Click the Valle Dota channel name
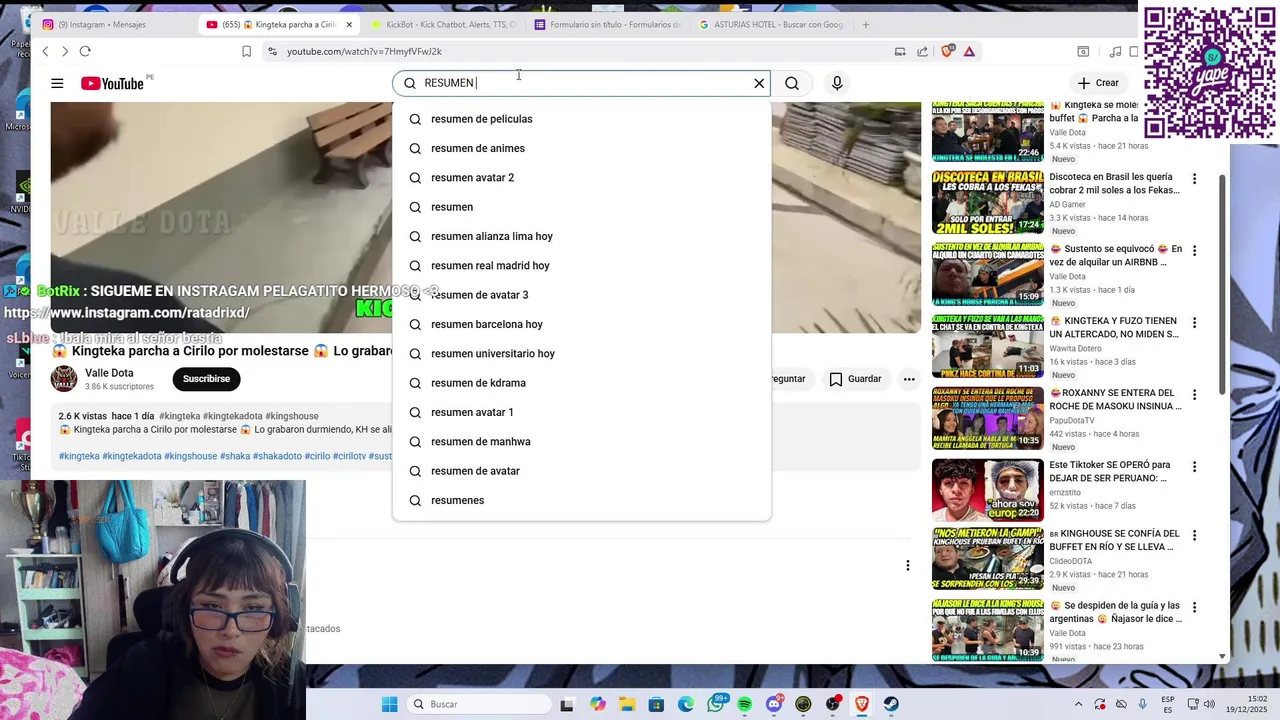Image resolution: width=1280 pixels, height=720 pixels. tap(109, 373)
